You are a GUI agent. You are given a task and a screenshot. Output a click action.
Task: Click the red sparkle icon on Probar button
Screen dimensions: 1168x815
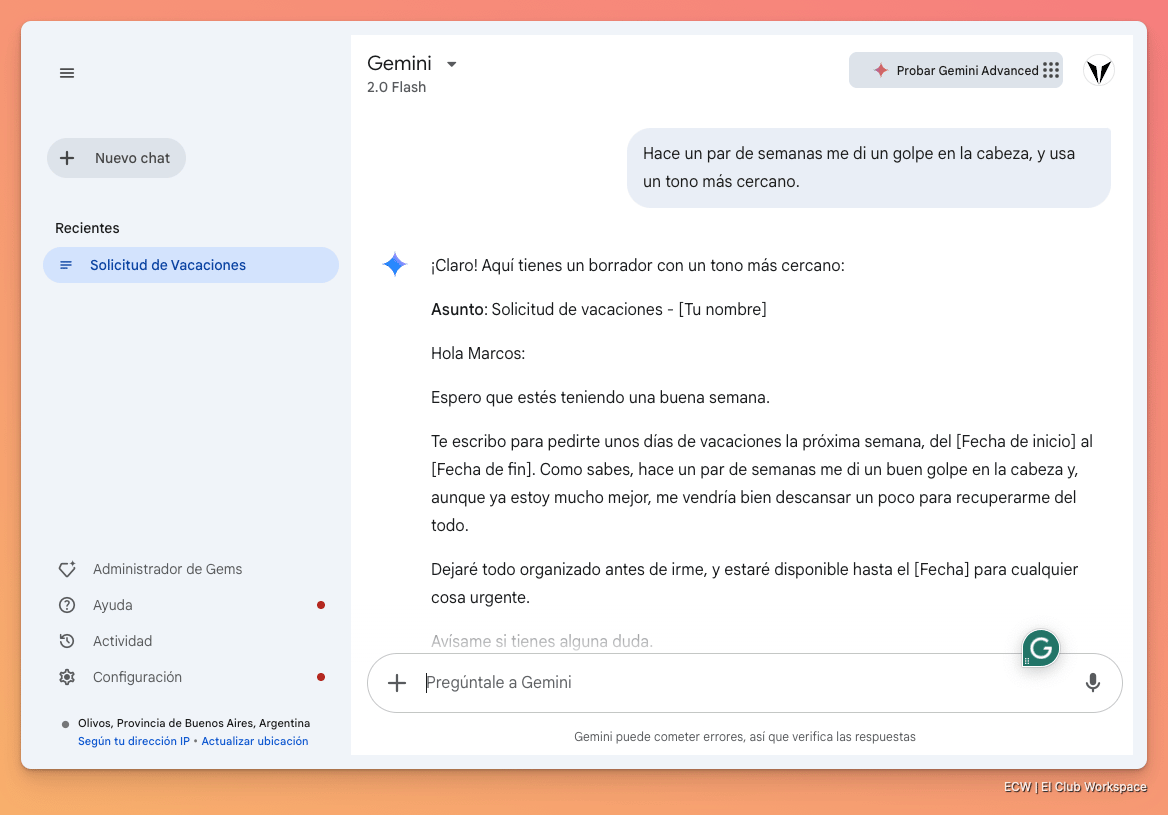pyautogui.click(x=880, y=70)
